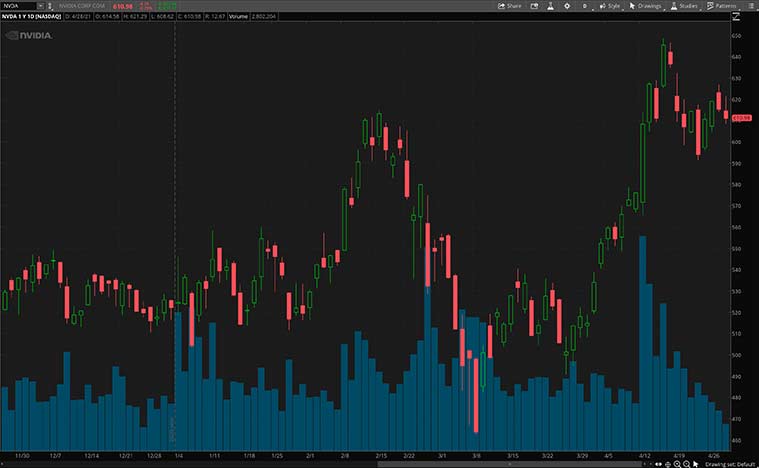Open the Style menu

pos(611,6)
